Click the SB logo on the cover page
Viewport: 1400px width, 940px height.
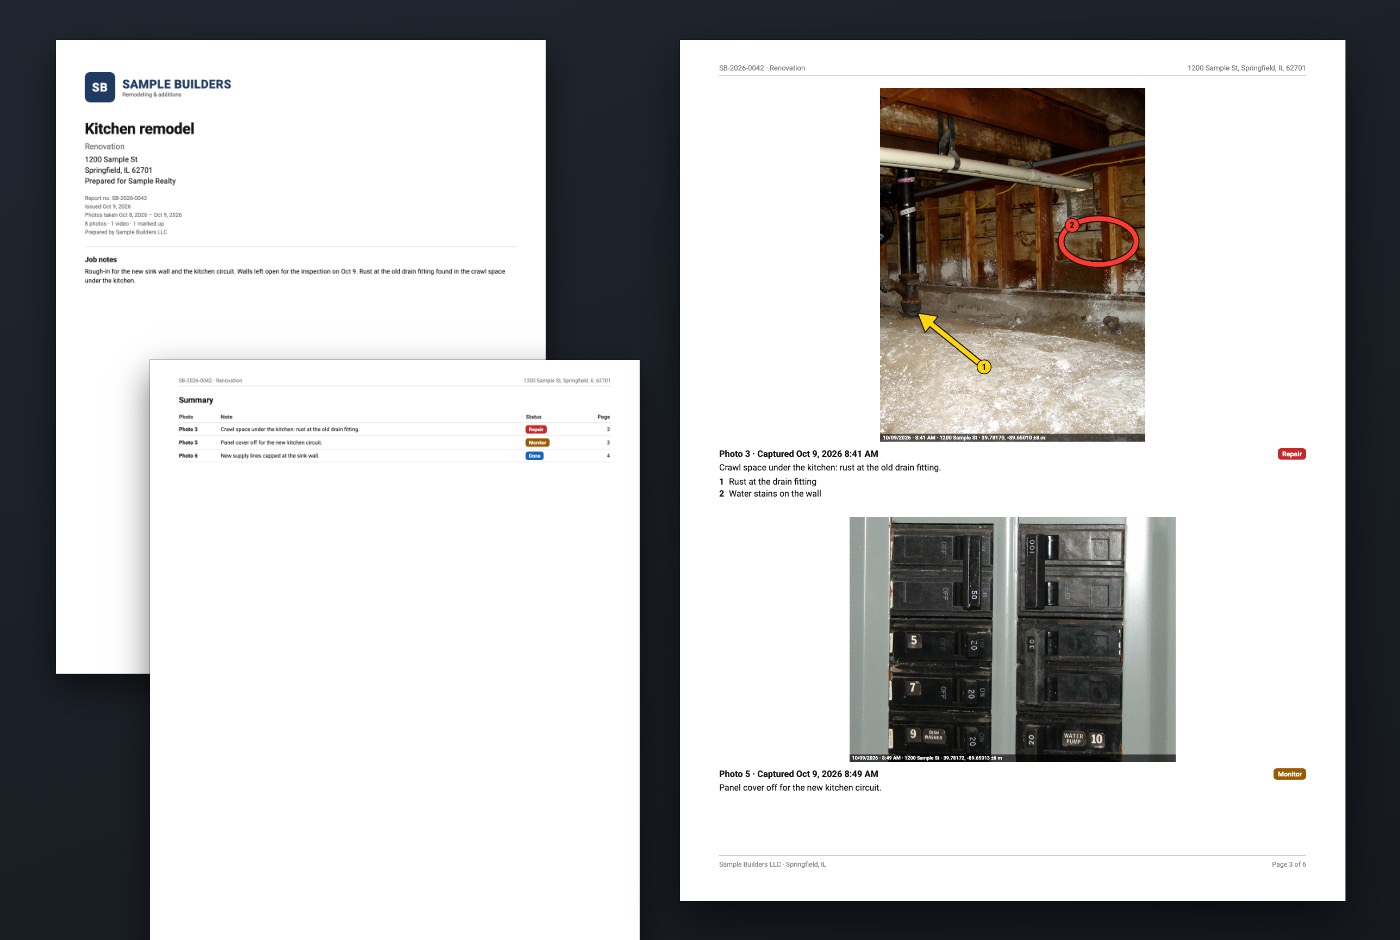point(100,87)
